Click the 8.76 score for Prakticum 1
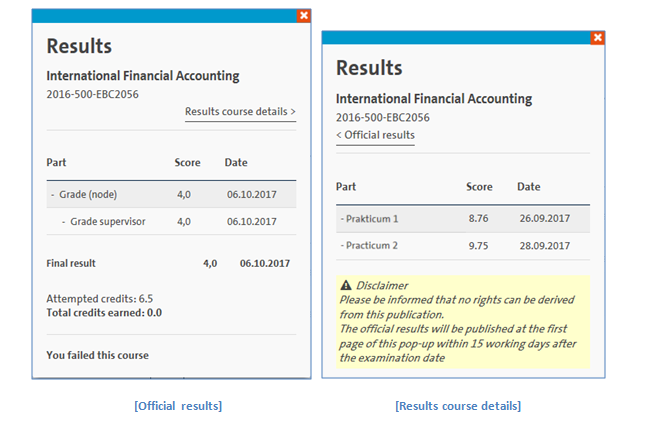 tap(478, 218)
